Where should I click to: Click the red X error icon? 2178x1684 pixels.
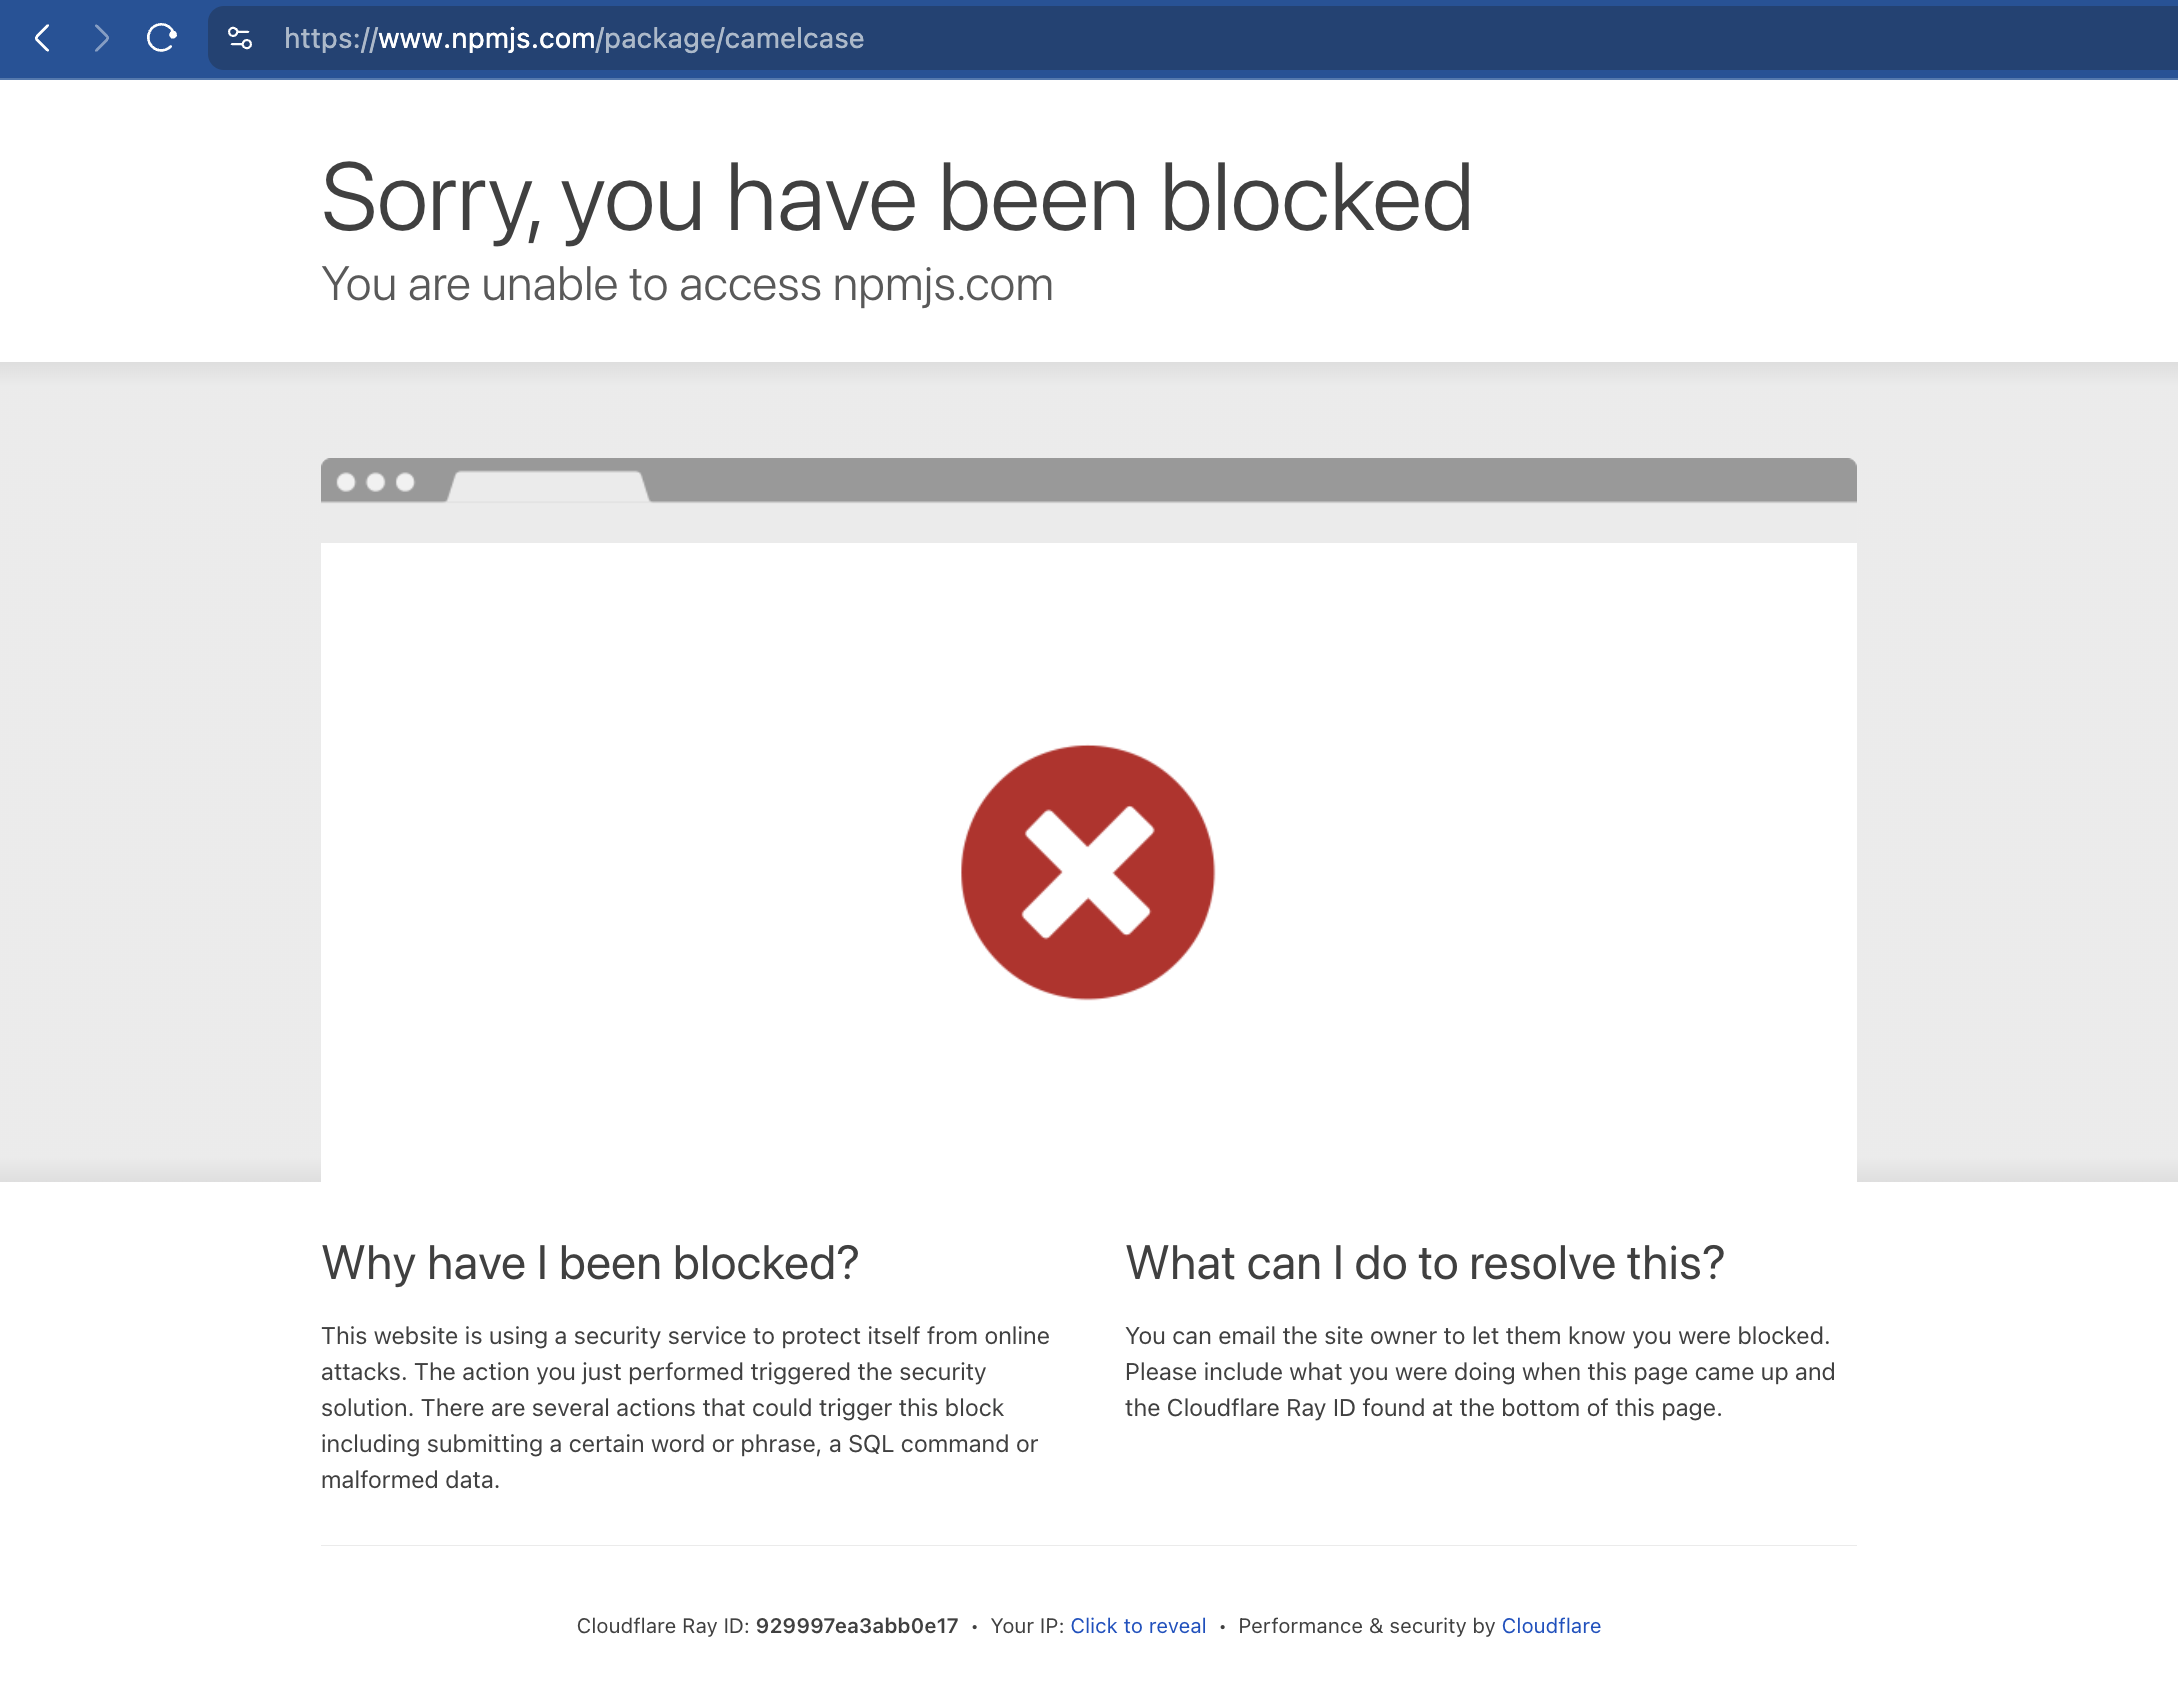1087,870
